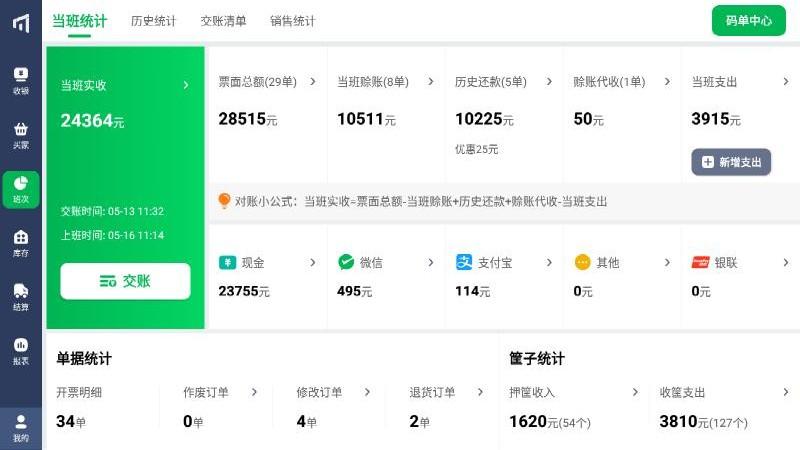Screen dimensions: 800x450
Task: Open the 结算 truck icon in sidebar
Action: (x=20, y=296)
